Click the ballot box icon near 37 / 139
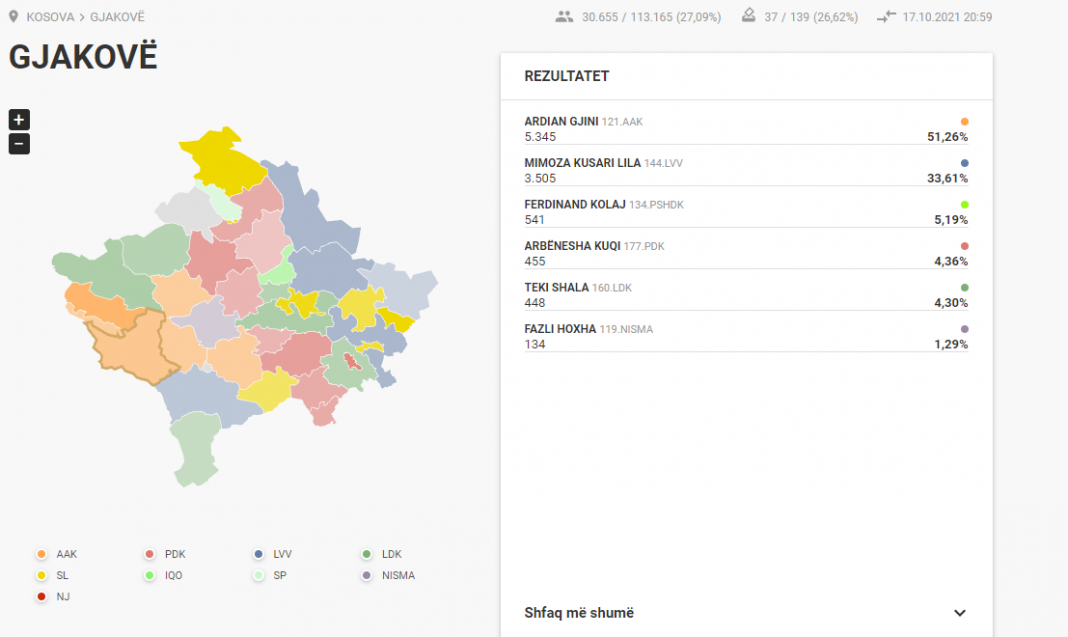The height and width of the screenshot is (637, 1068). click(x=749, y=16)
